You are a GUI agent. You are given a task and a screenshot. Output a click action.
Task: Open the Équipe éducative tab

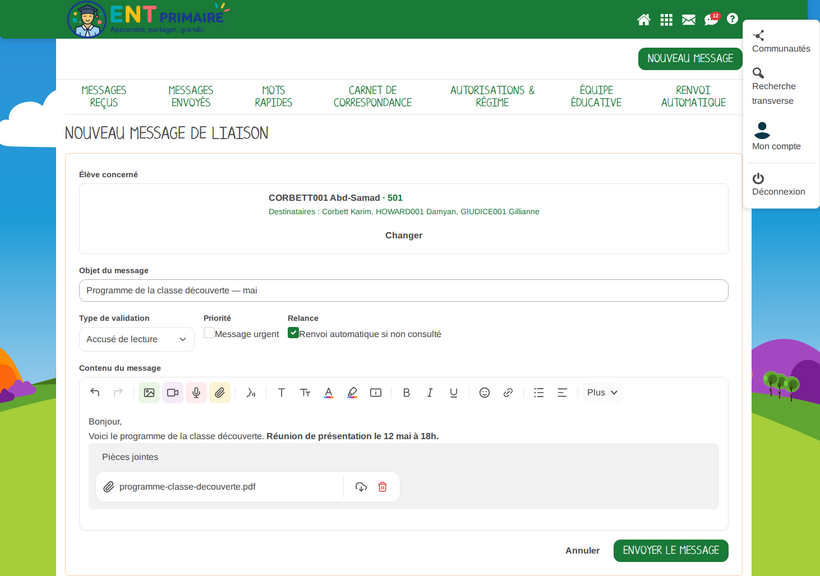596,96
